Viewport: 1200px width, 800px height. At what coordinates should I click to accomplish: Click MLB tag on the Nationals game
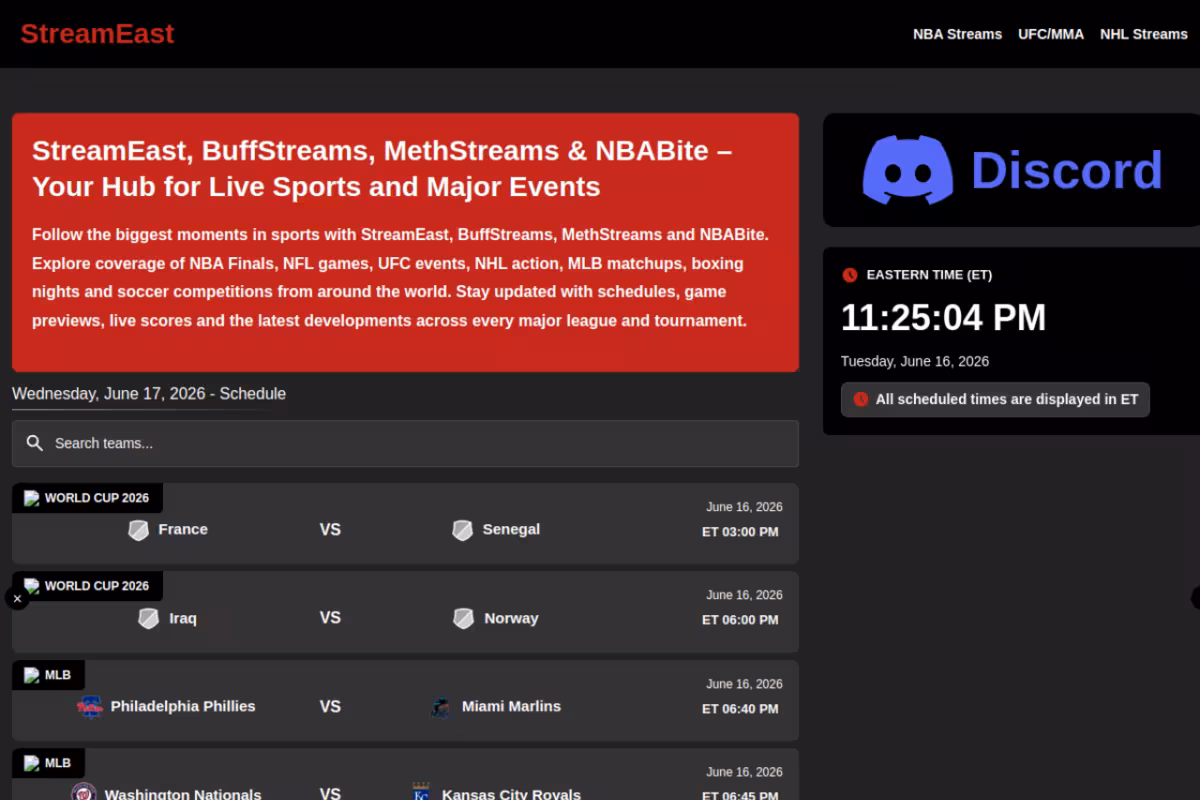click(x=48, y=763)
